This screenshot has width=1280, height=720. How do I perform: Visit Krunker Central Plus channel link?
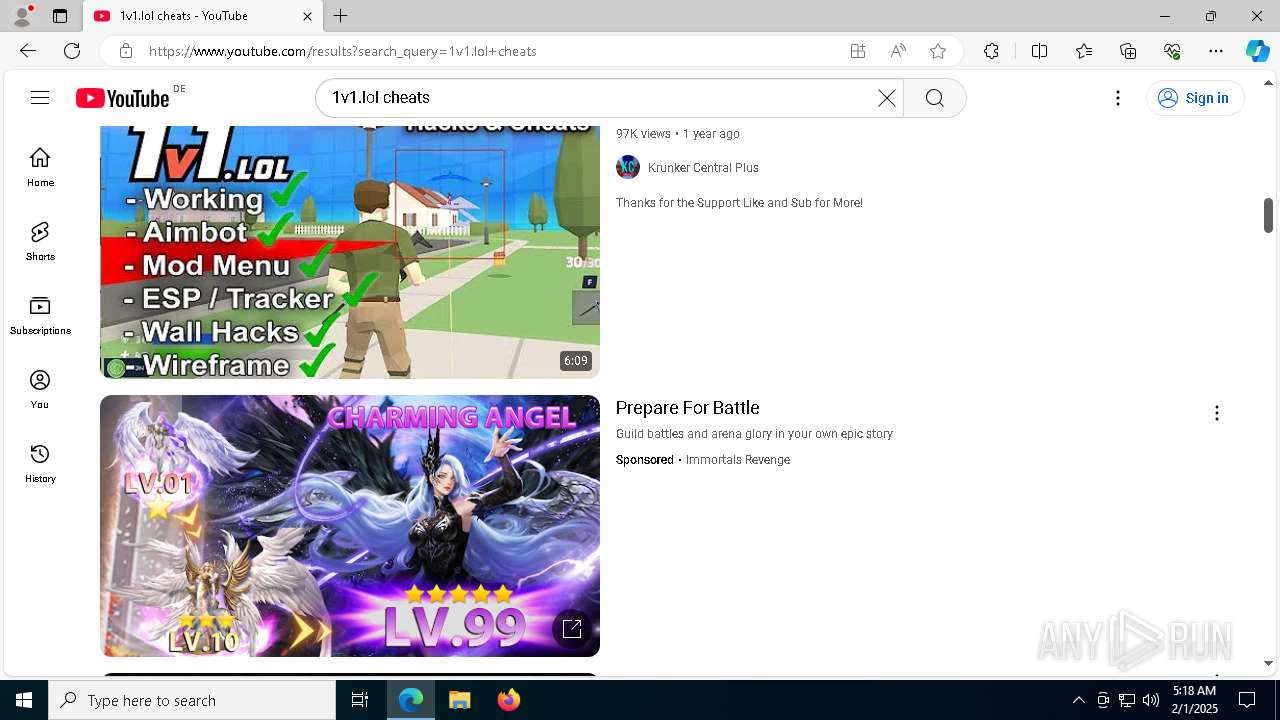(703, 168)
